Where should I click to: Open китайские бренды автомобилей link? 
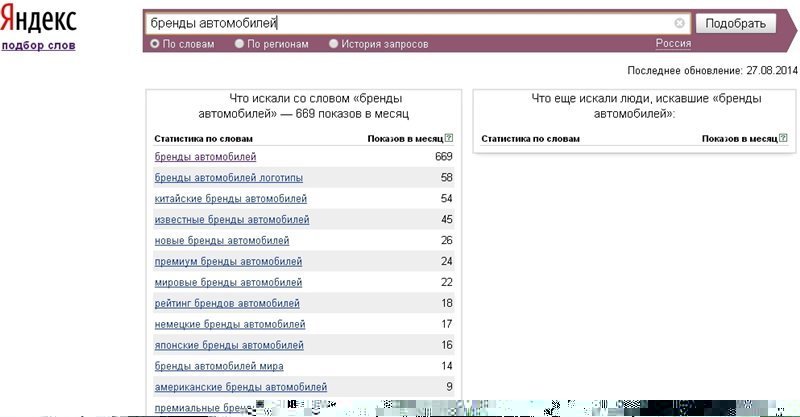pos(231,199)
